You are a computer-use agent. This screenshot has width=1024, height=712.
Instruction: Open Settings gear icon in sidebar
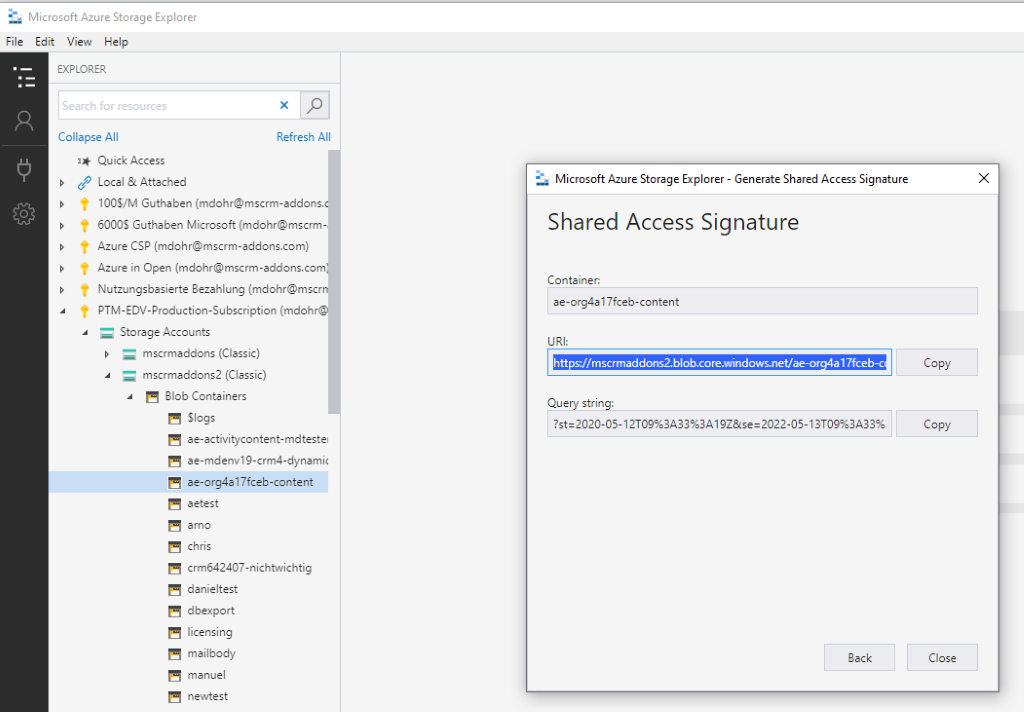24,214
